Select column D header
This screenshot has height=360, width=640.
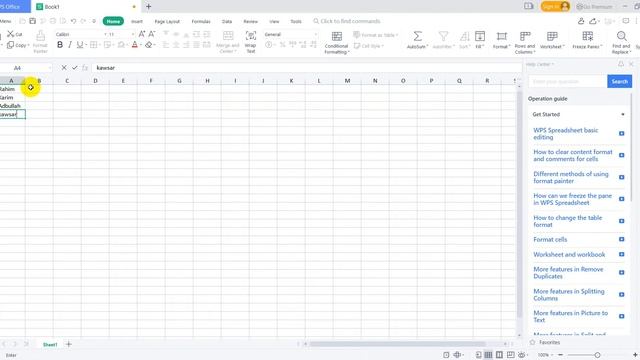95,81
